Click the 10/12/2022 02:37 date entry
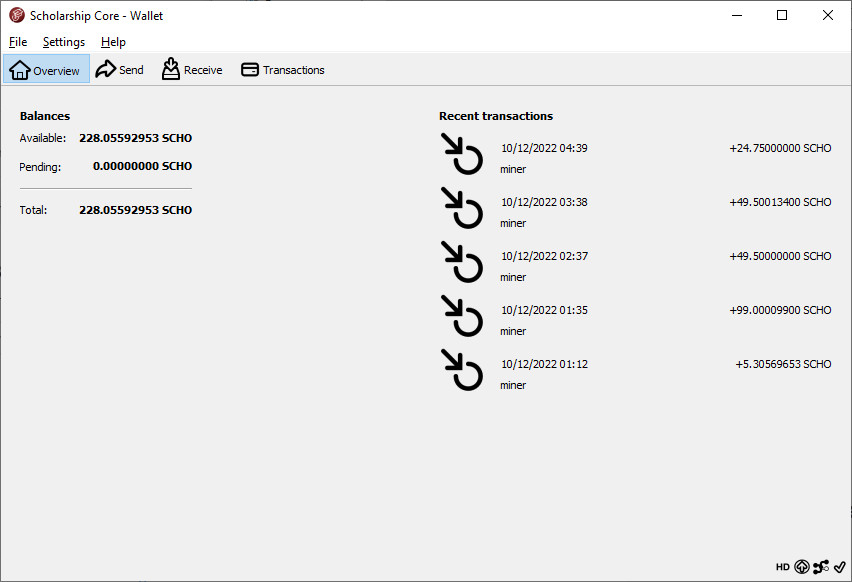Viewport: 852px width, 582px height. pos(544,256)
